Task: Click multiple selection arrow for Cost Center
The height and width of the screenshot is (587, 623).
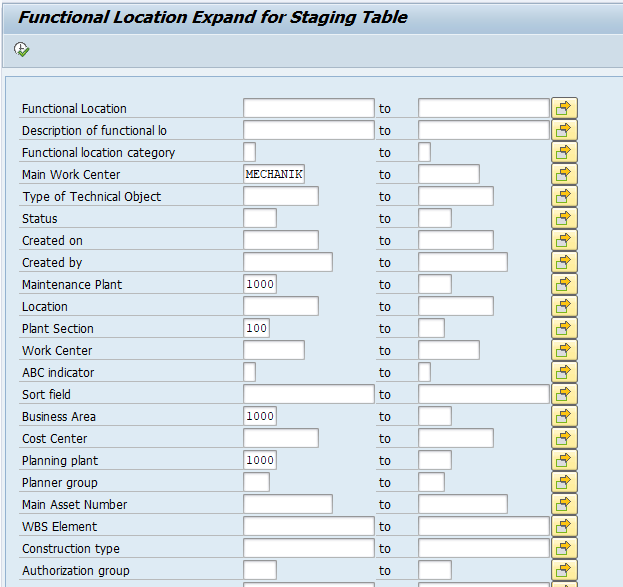Action: (564, 438)
